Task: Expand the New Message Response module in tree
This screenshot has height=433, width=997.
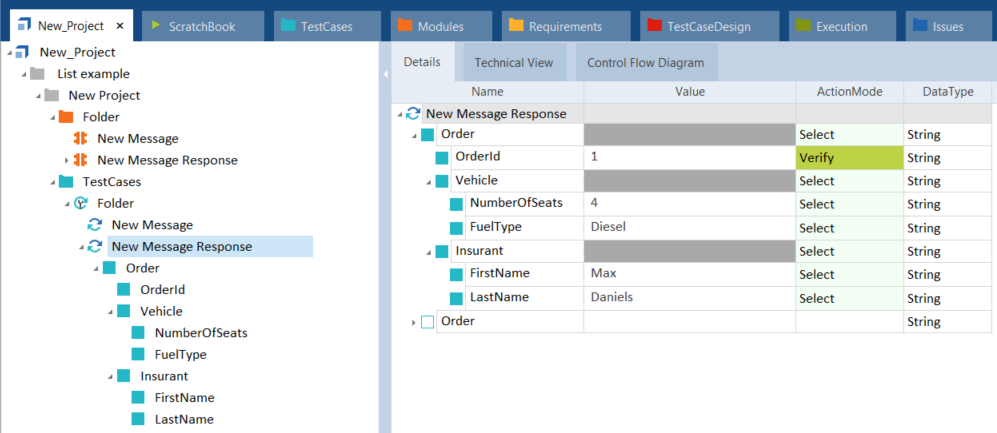Action: tap(68, 160)
